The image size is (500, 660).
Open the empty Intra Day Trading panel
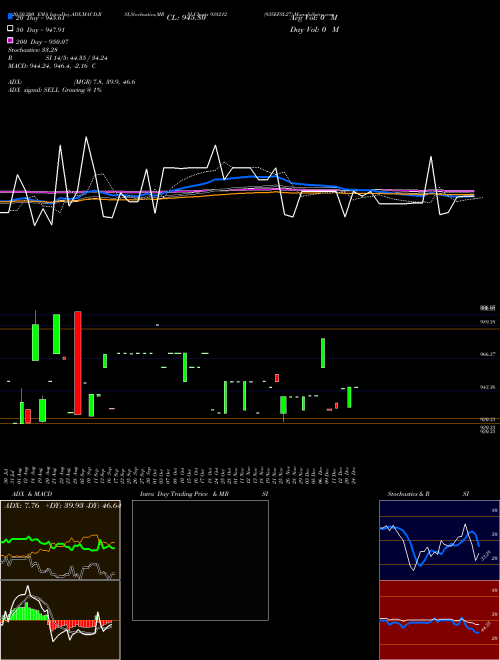pos(200,560)
